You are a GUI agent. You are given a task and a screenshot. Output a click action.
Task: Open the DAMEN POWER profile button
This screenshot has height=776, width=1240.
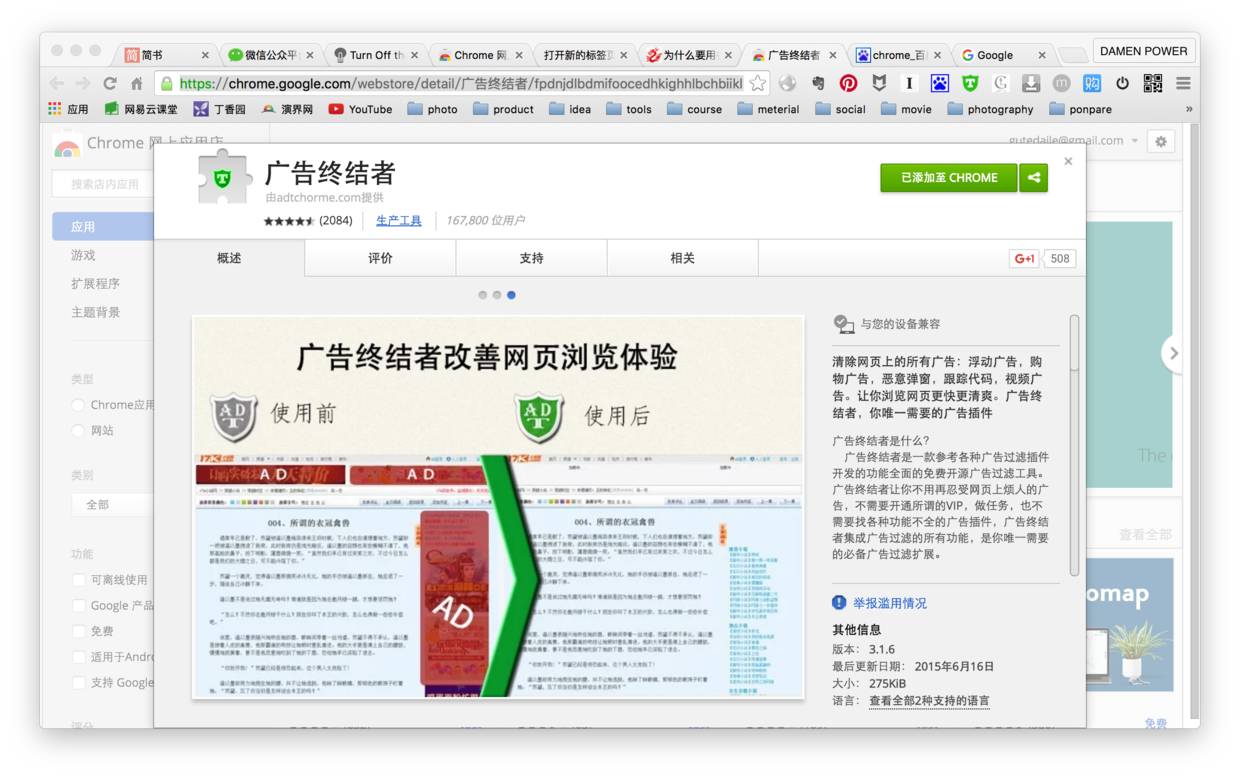click(1143, 51)
